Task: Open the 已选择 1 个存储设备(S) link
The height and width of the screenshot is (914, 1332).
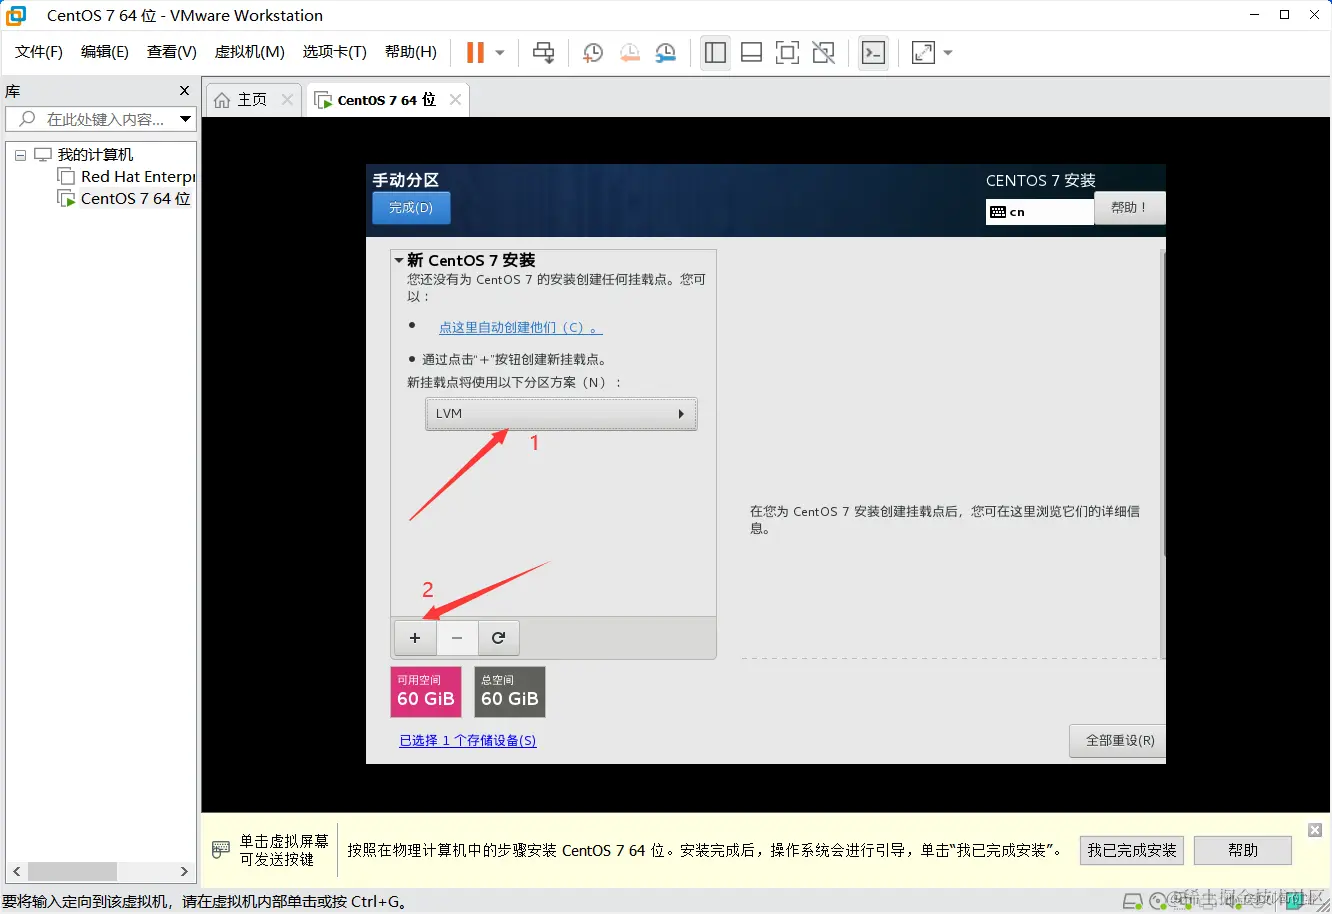Action: 468,741
